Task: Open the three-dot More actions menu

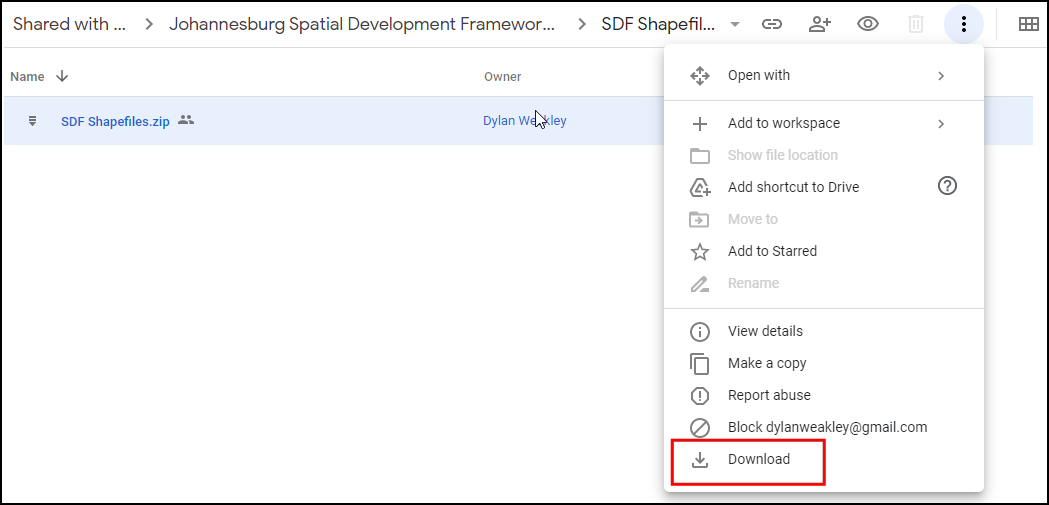Action: point(963,25)
